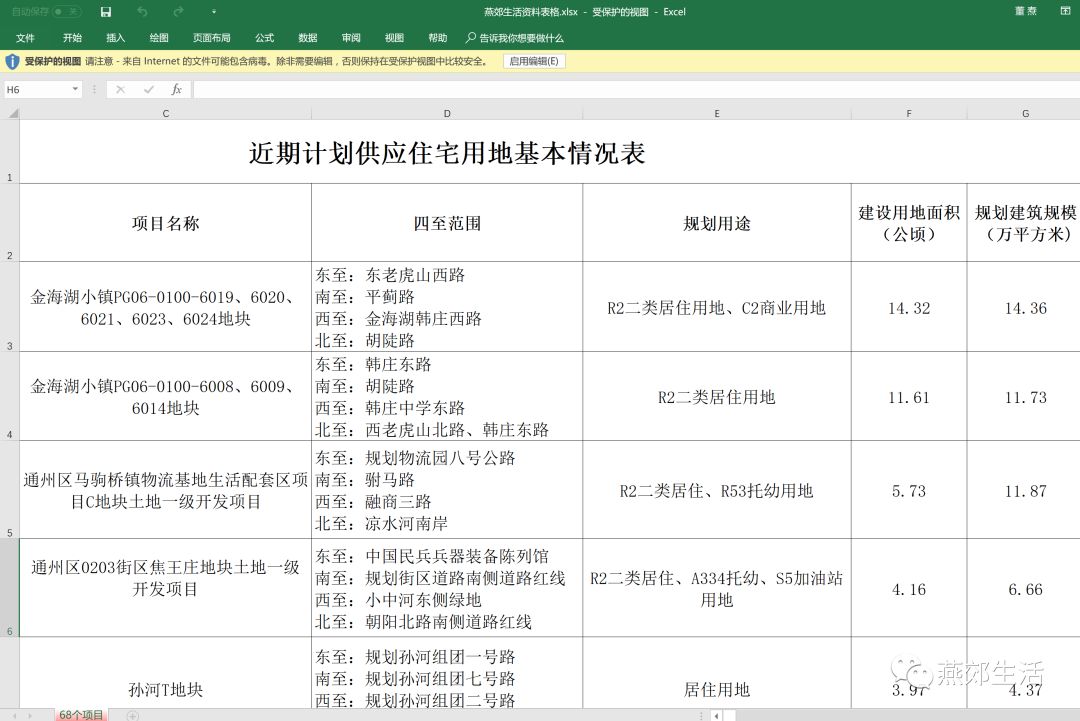Click the protected view shield icon
The height and width of the screenshot is (721, 1080).
point(12,61)
